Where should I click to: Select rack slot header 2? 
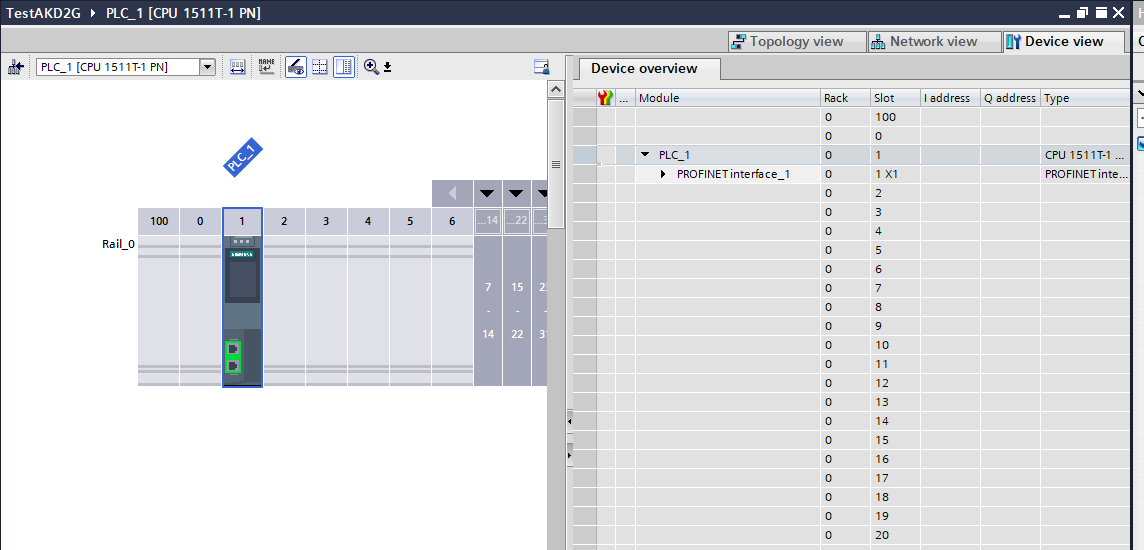(284, 221)
